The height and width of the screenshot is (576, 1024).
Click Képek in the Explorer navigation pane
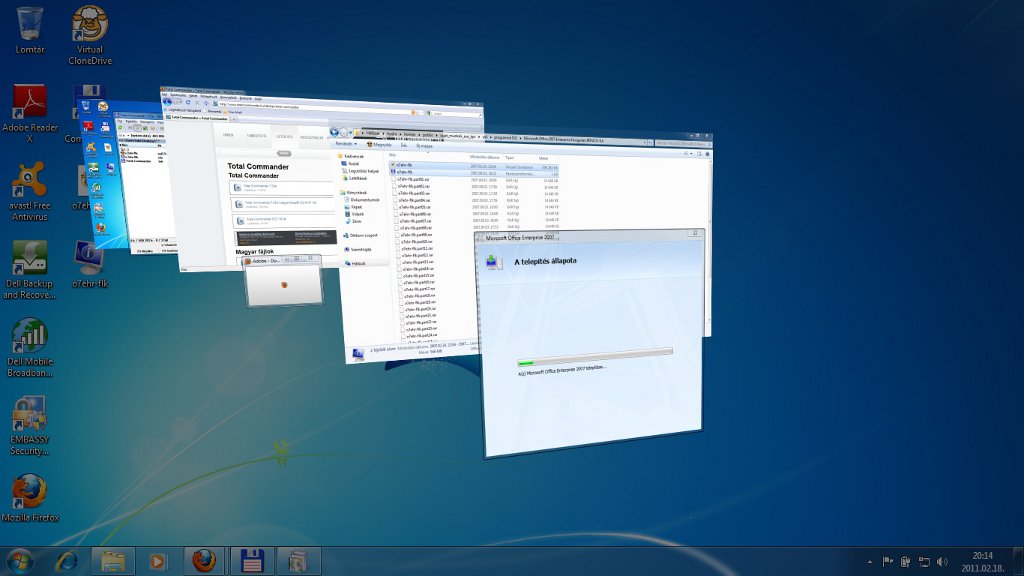coord(356,207)
